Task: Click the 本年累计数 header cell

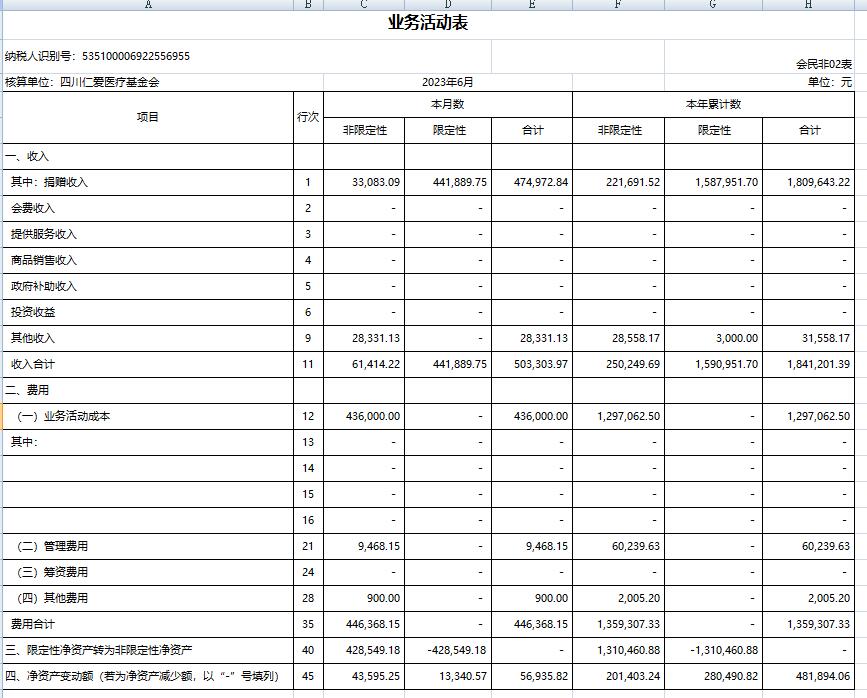Action: click(714, 104)
